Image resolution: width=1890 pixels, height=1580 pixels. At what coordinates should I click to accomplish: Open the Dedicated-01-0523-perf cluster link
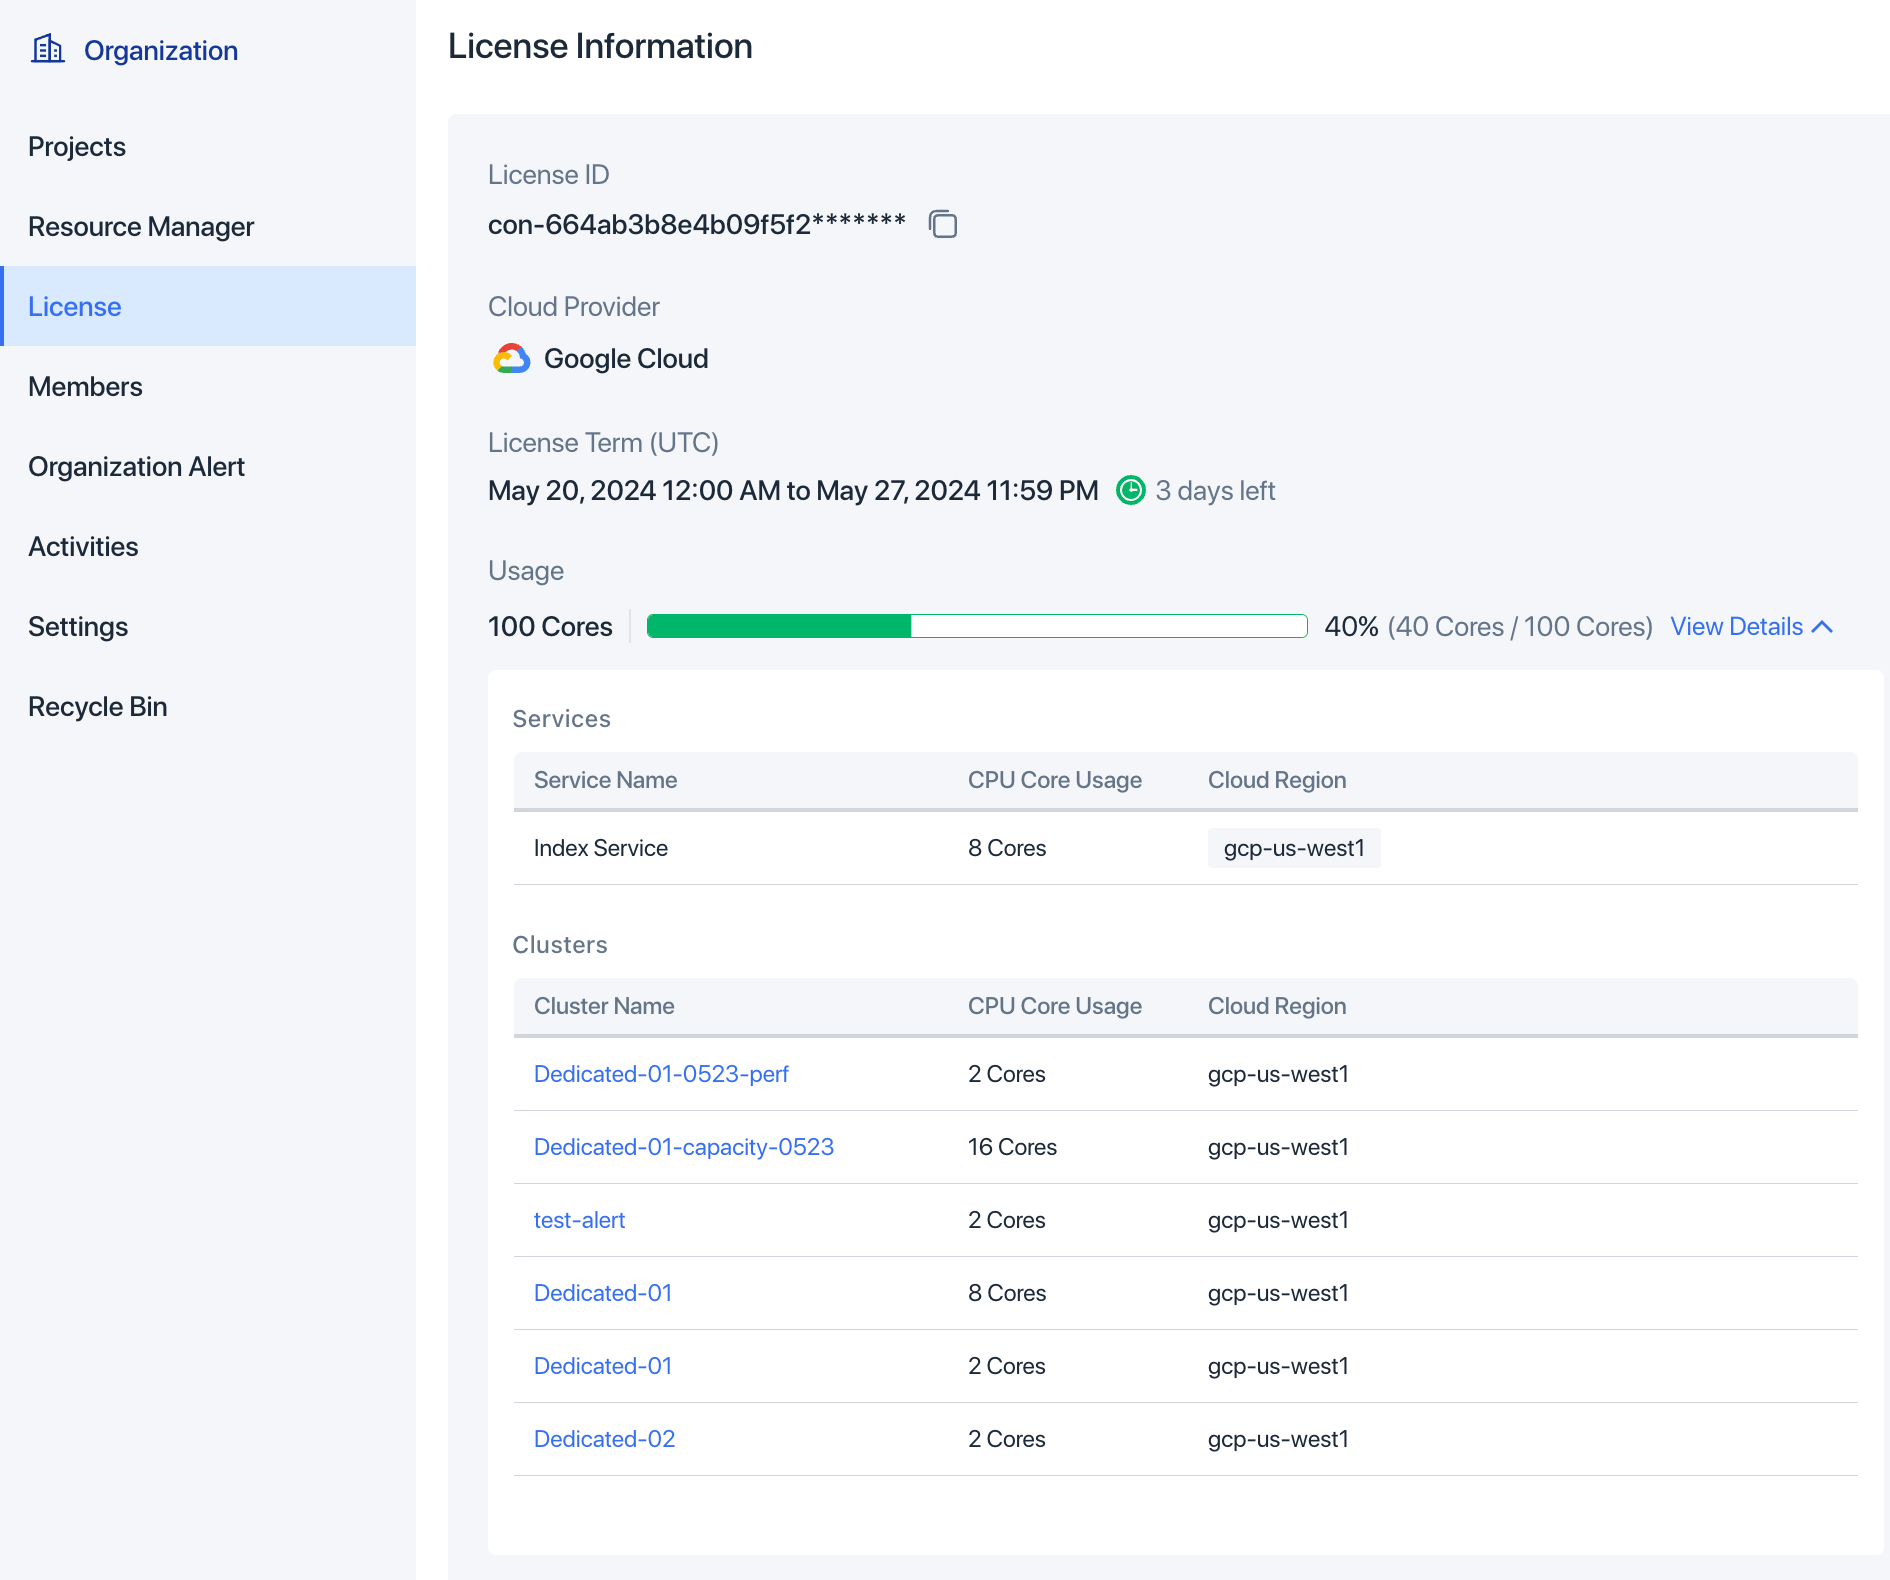click(x=661, y=1074)
